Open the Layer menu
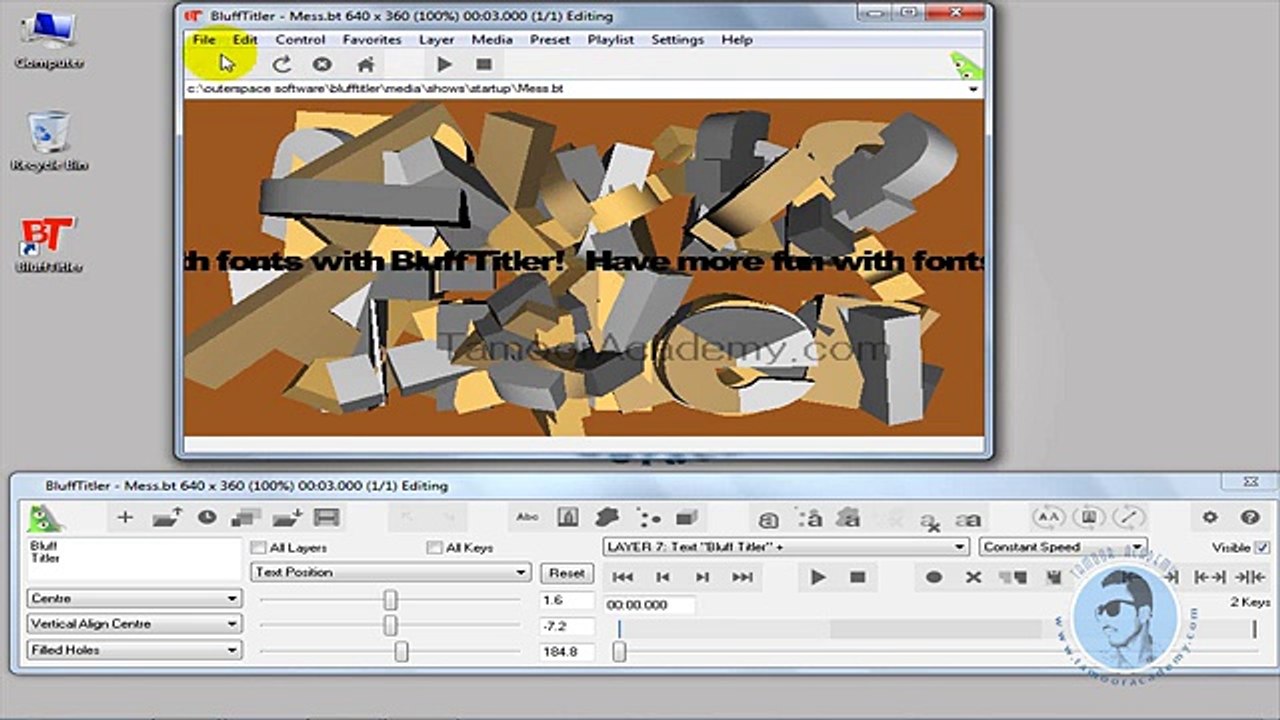Image resolution: width=1280 pixels, height=720 pixels. (x=436, y=40)
